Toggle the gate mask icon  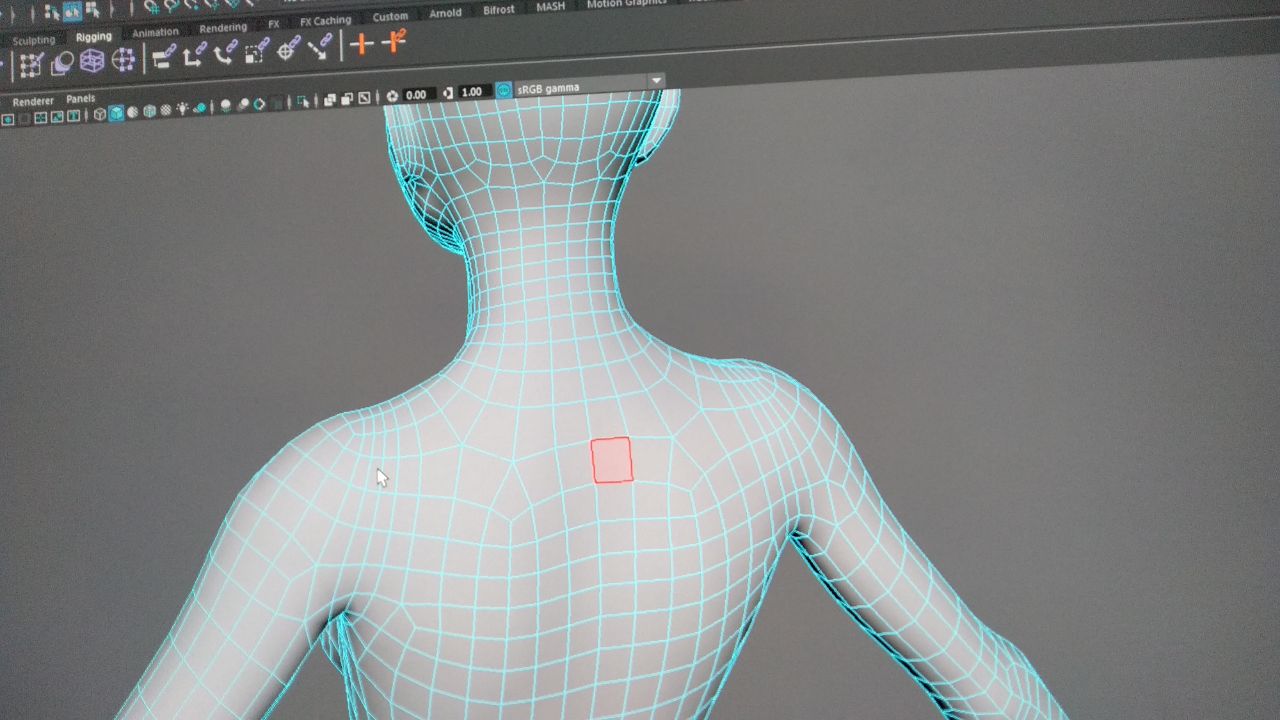coord(23,120)
